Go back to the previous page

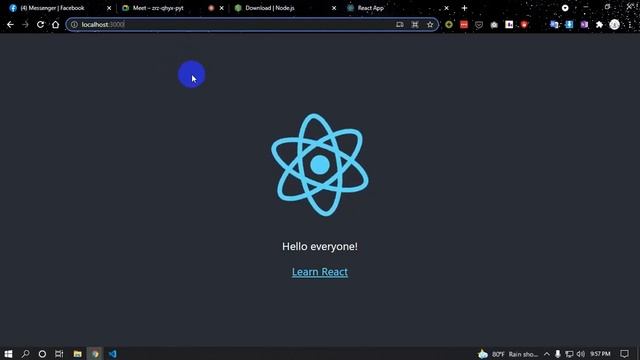click(x=10, y=24)
